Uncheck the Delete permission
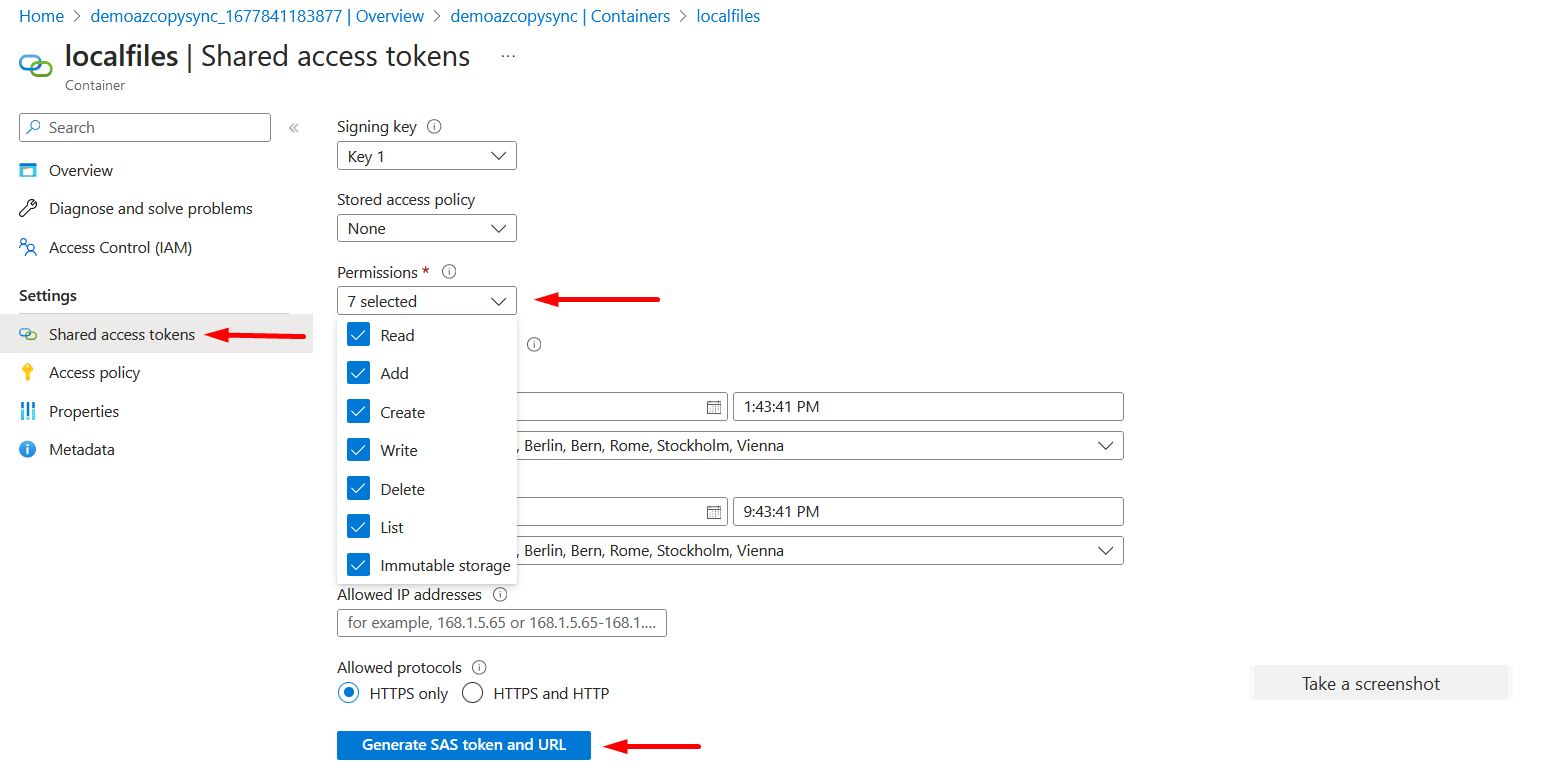1547x776 pixels. coord(358,488)
